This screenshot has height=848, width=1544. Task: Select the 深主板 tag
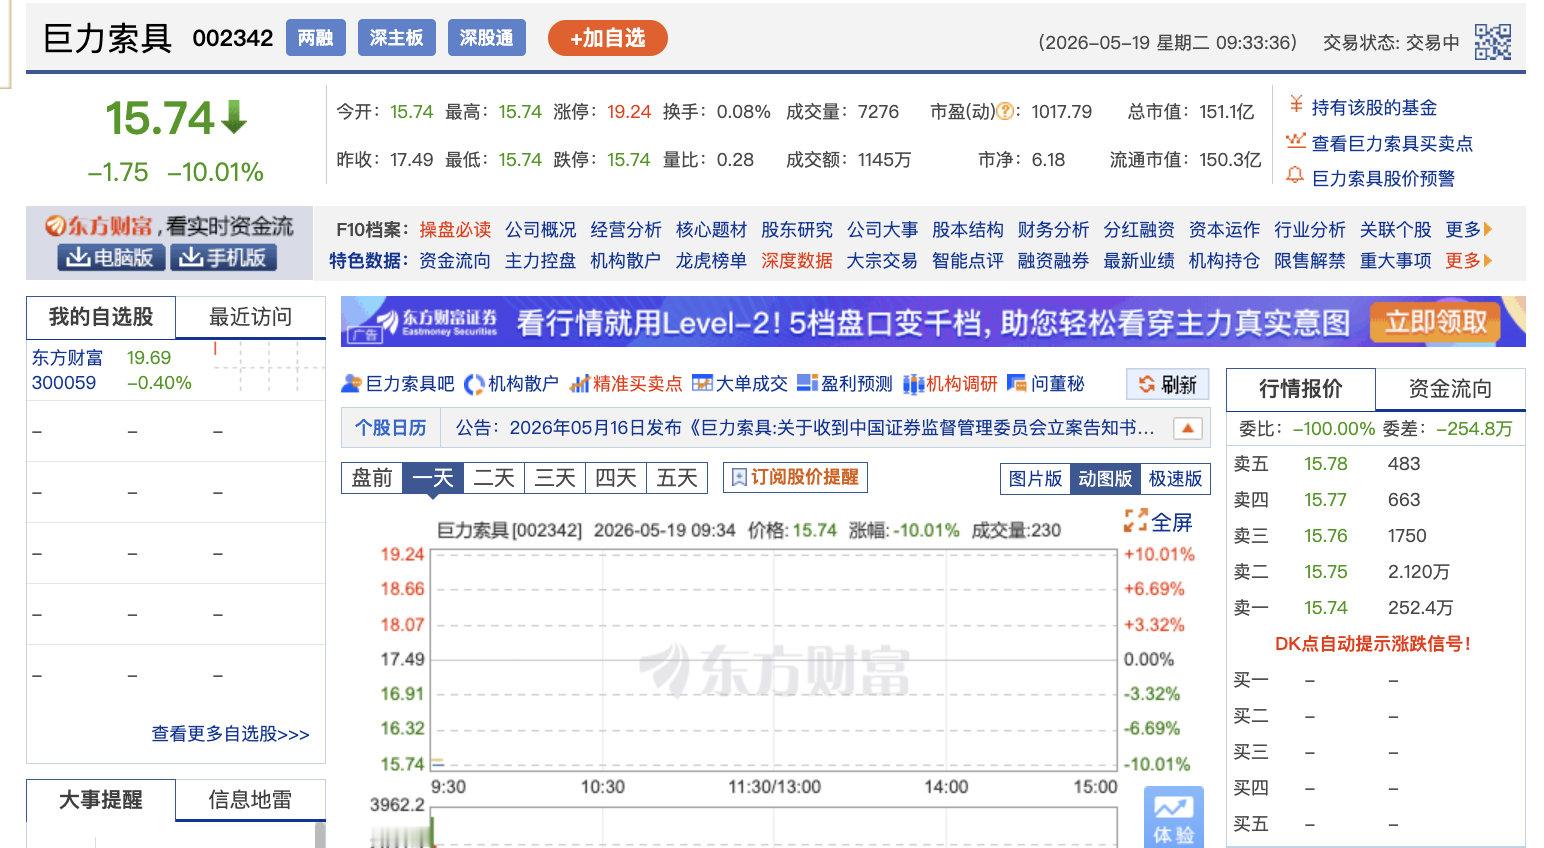point(396,38)
